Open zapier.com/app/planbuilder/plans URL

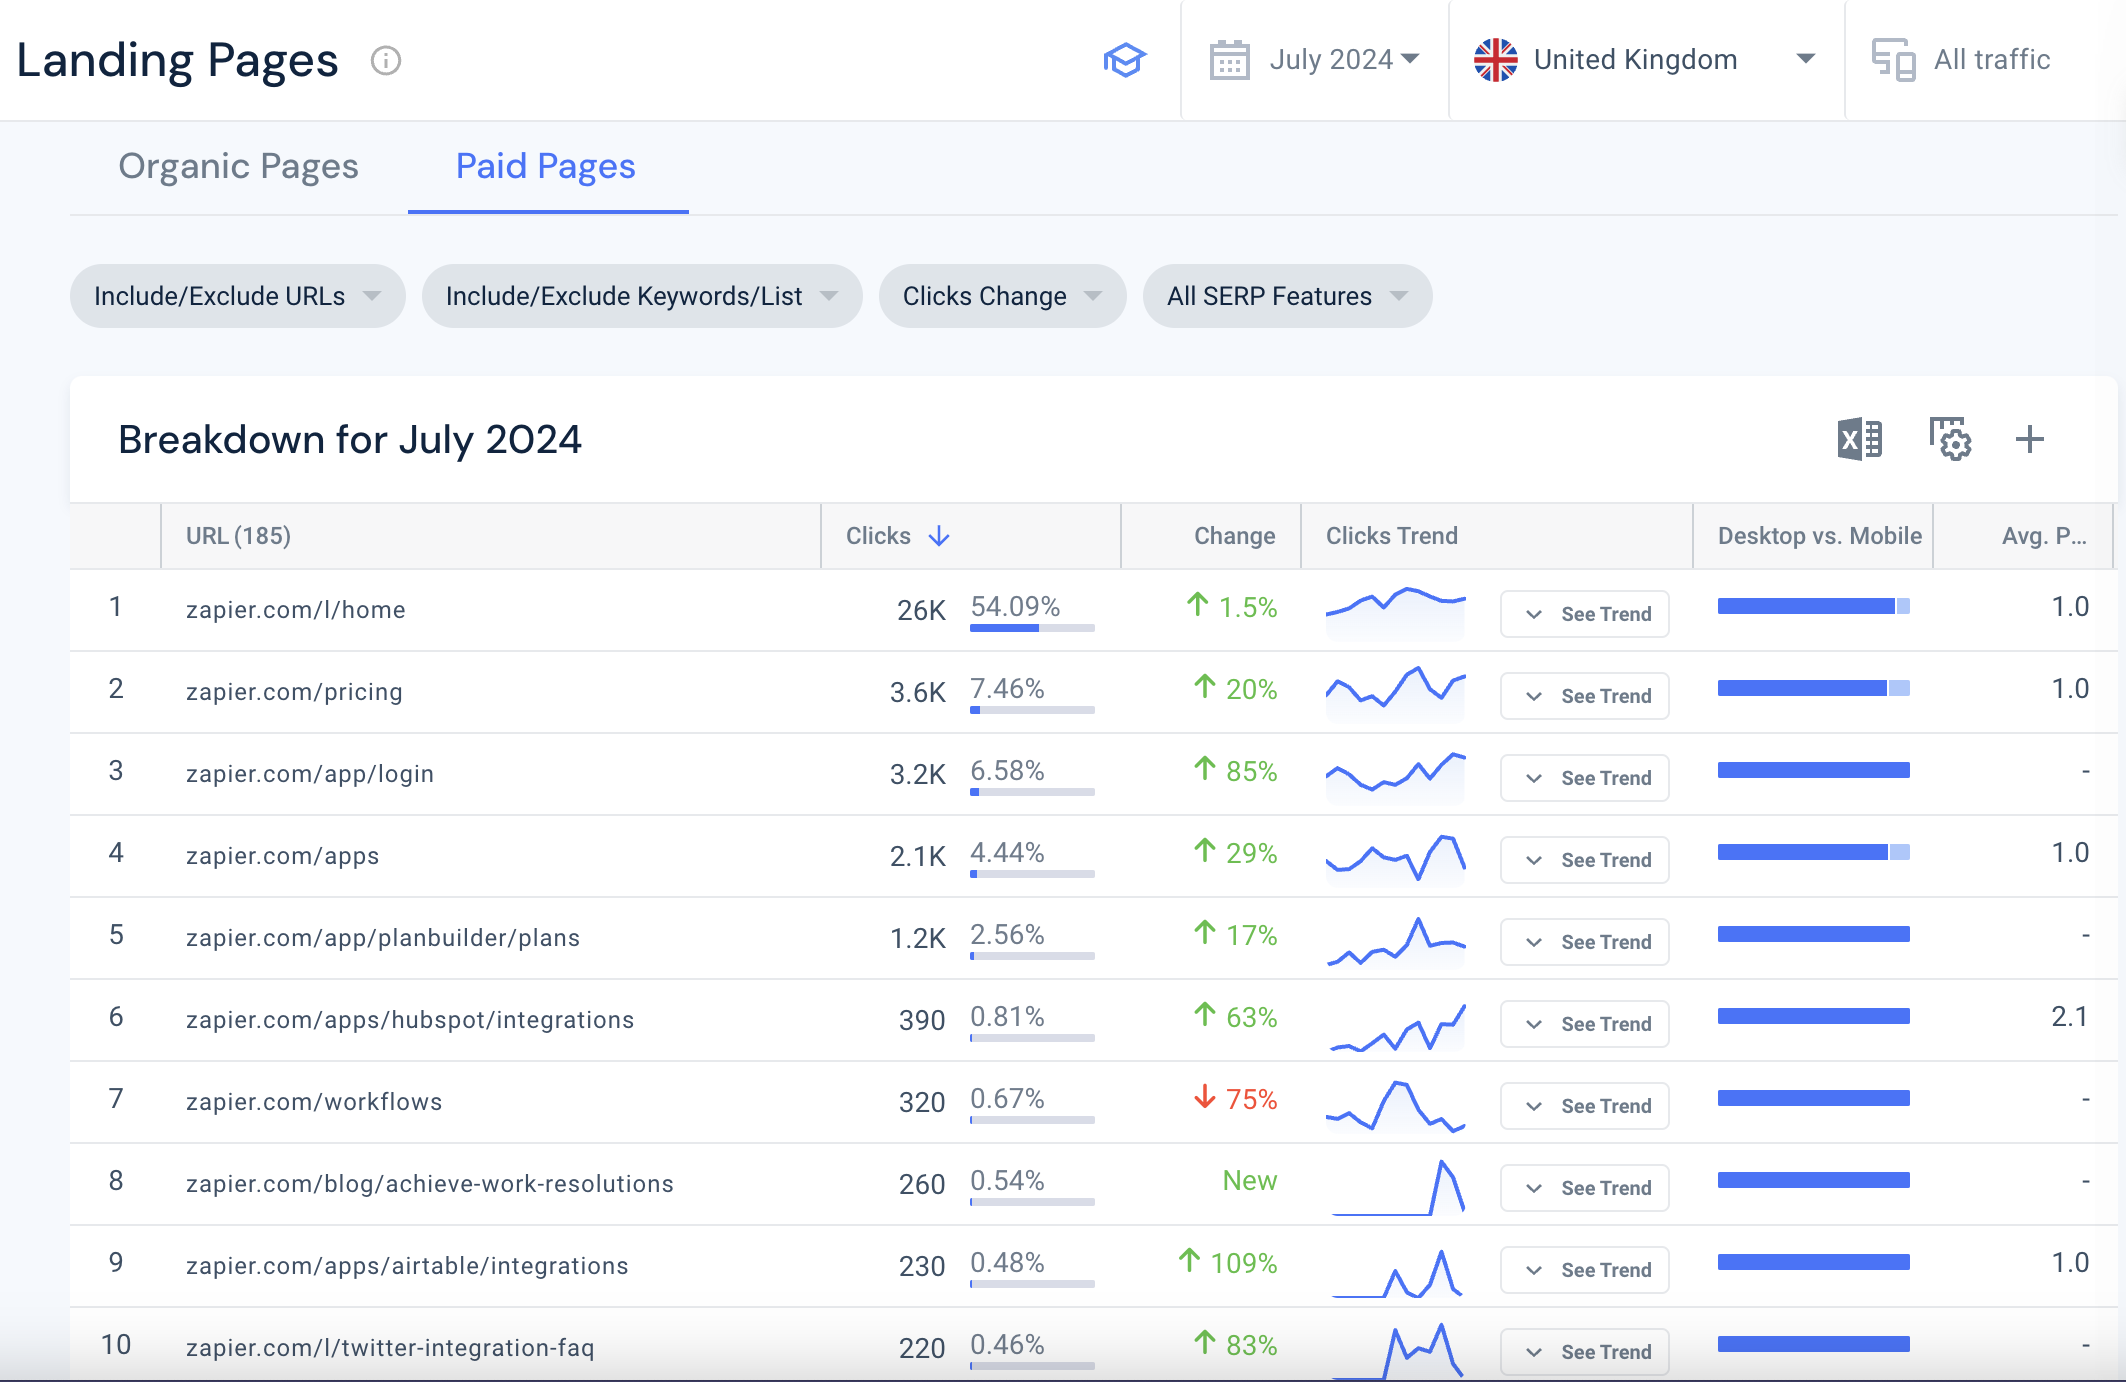[x=383, y=938]
